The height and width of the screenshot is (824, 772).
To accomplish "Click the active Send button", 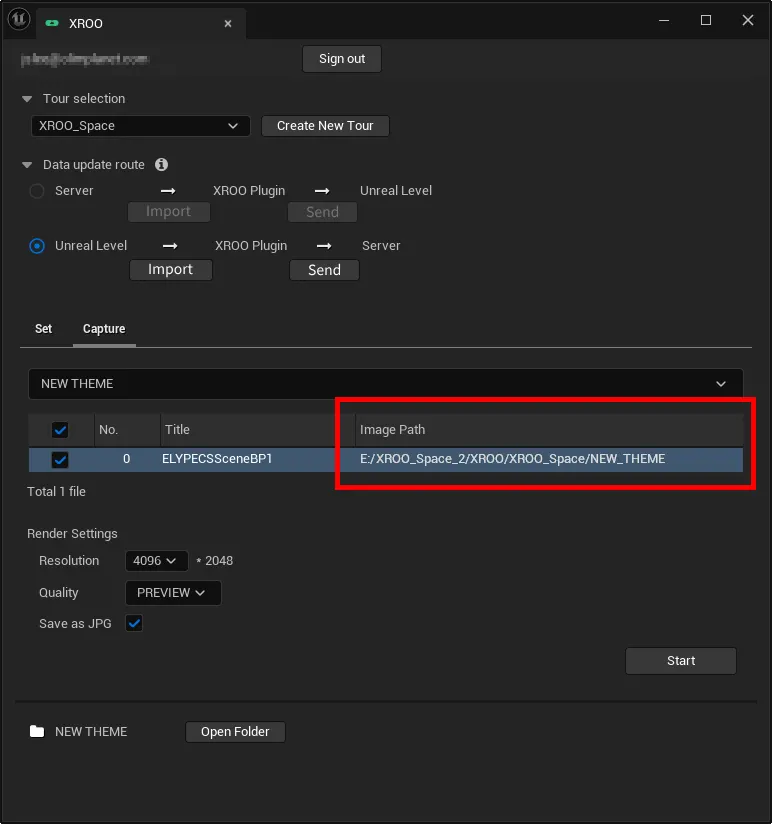I will tap(324, 270).
